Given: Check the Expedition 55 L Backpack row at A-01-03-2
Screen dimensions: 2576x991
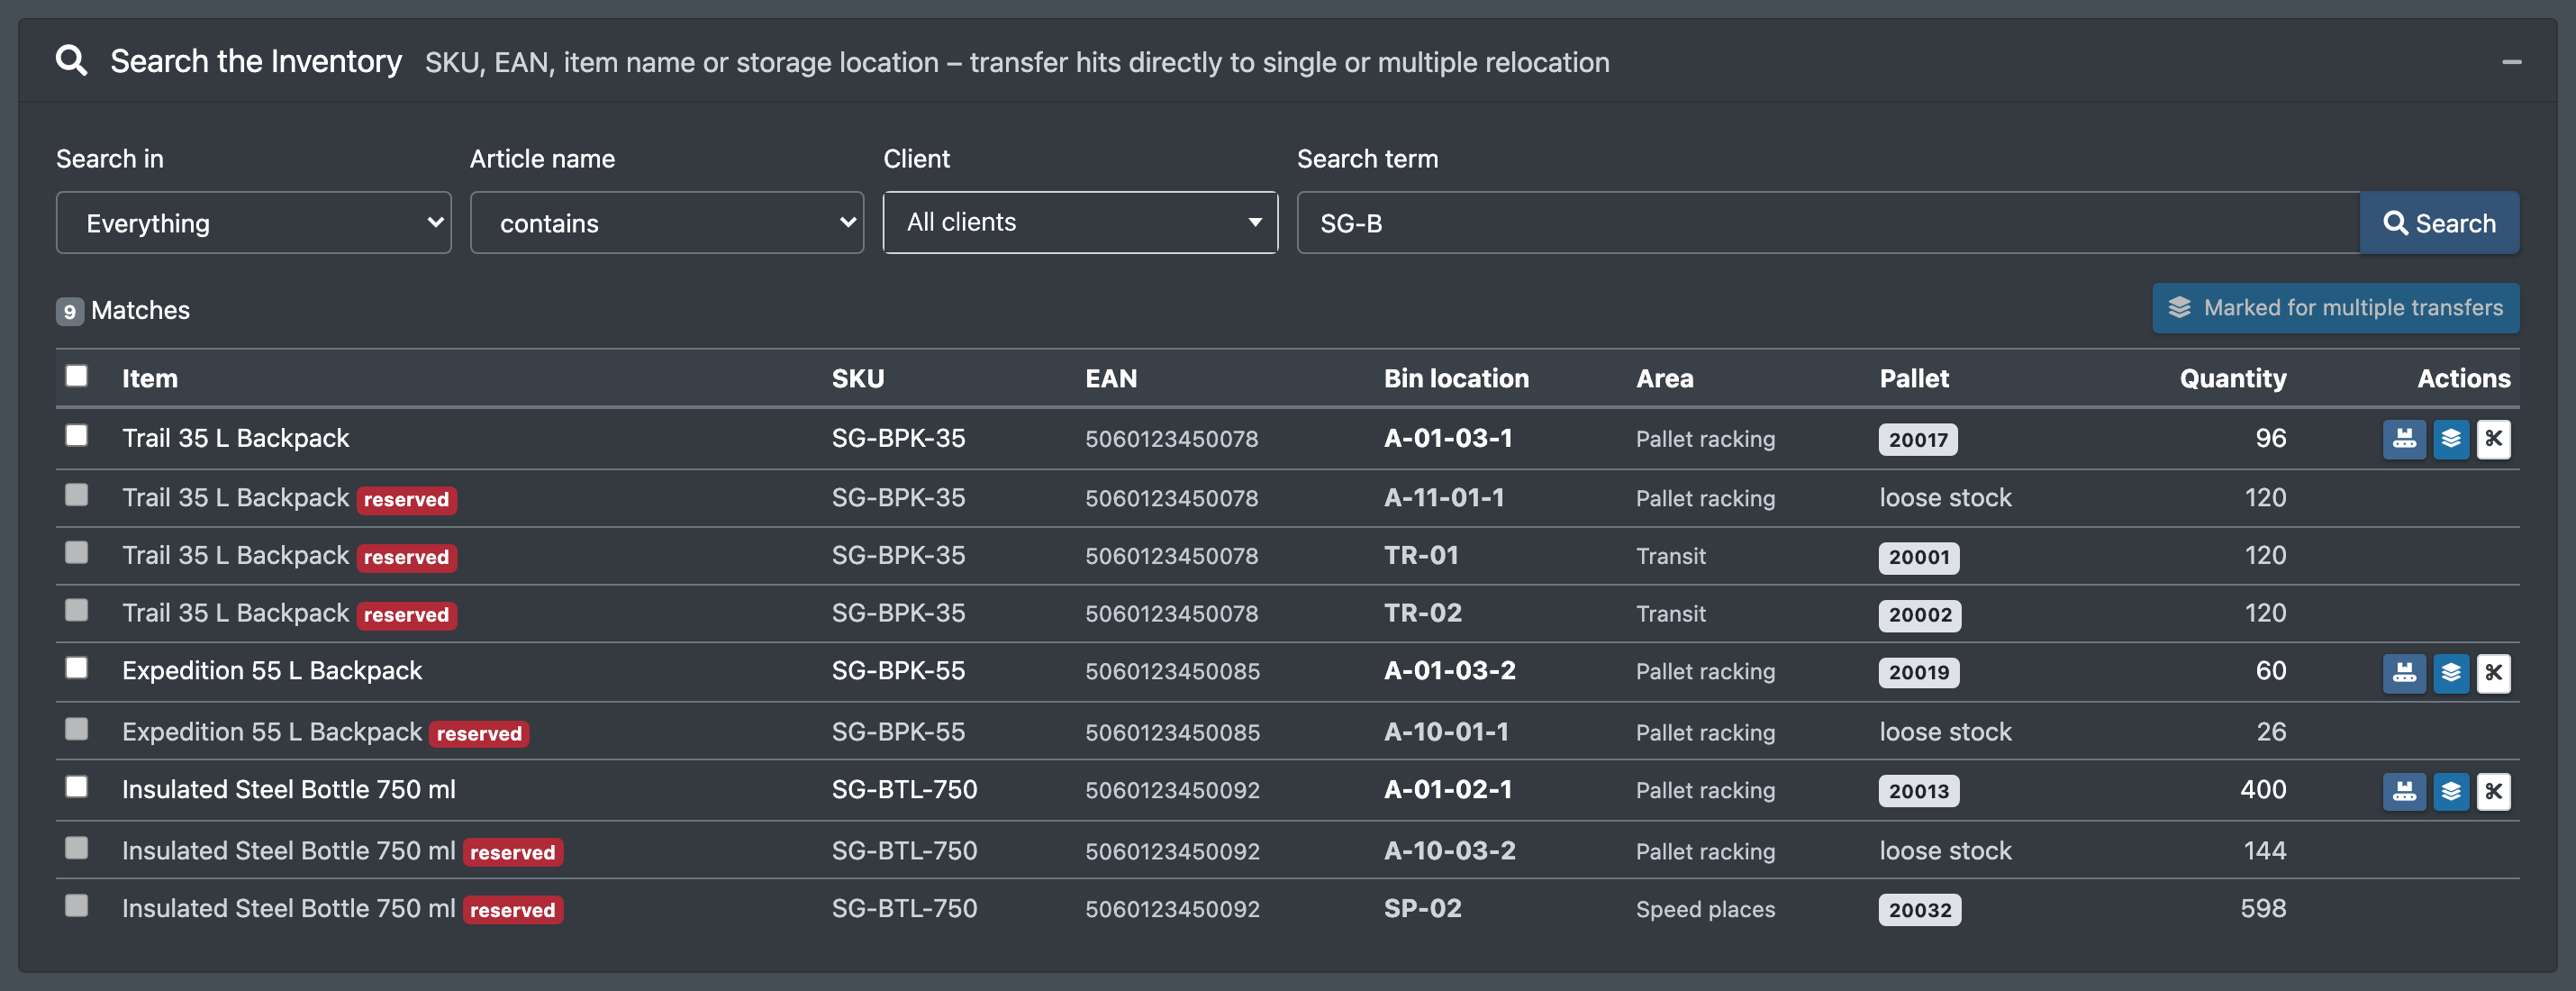Looking at the screenshot, I should 76,668.
